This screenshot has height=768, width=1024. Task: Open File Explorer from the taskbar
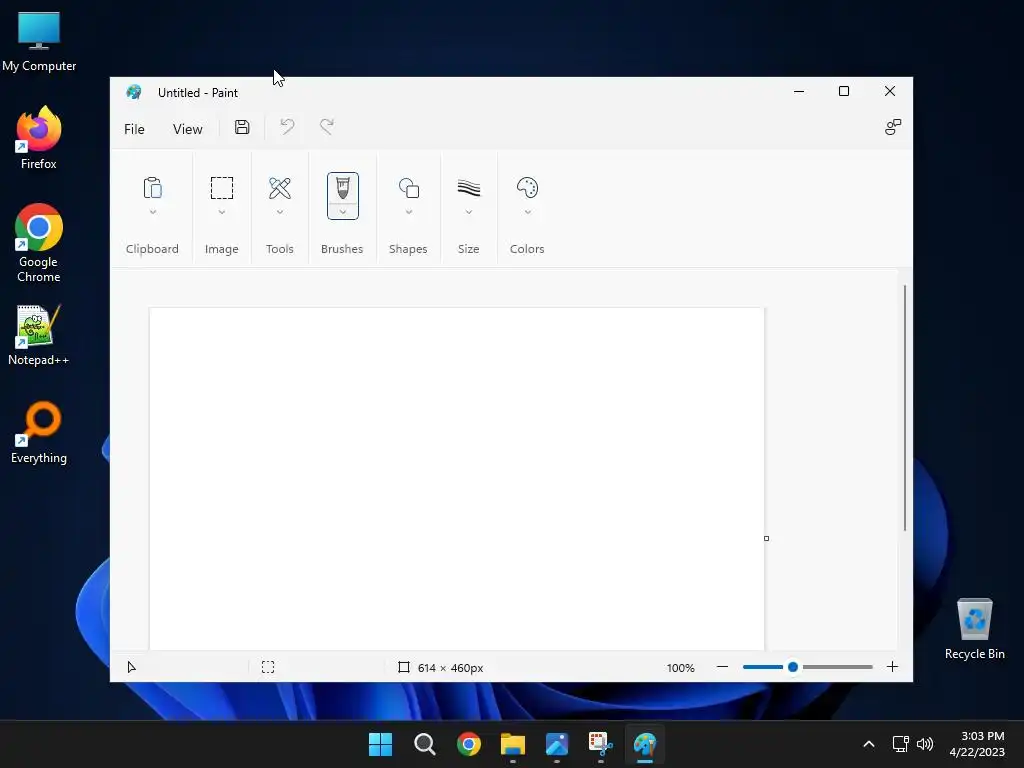(x=513, y=744)
